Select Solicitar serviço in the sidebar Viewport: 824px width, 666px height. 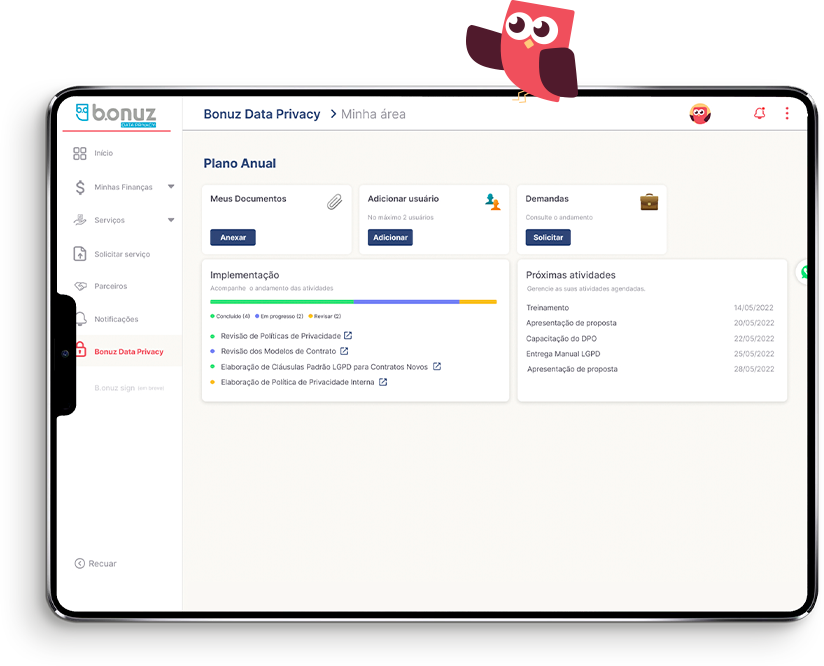click(121, 254)
